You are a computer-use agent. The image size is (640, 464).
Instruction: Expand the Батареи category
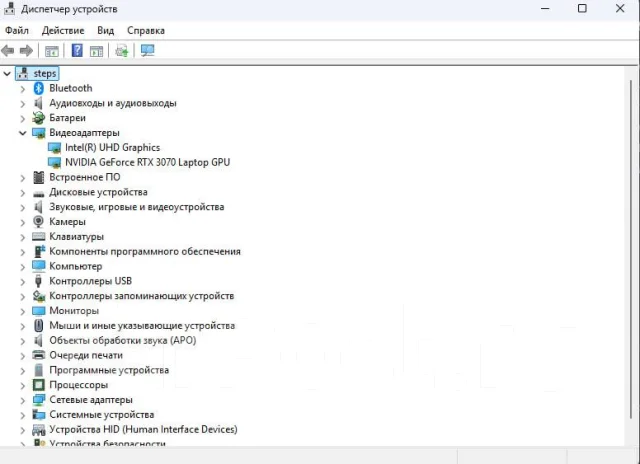click(23, 118)
